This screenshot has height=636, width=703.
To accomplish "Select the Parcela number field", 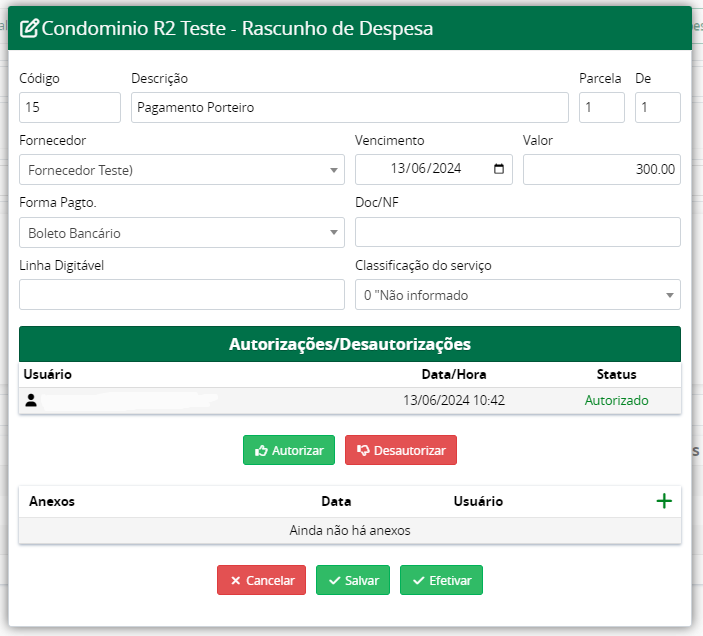I will pos(601,107).
